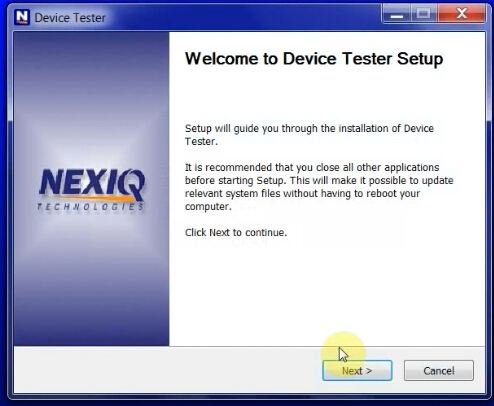This screenshot has width=494, height=406.
Task: Click the greyed-out maximize button
Action: tap(424, 14)
